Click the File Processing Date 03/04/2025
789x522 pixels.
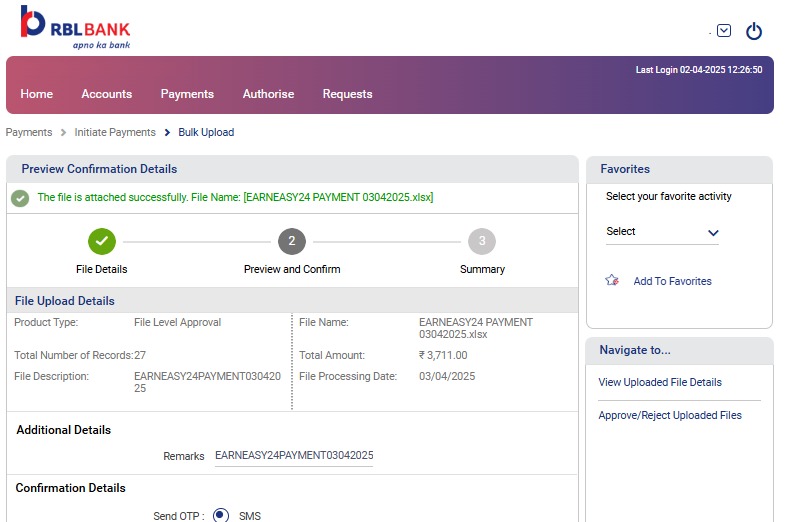point(447,377)
